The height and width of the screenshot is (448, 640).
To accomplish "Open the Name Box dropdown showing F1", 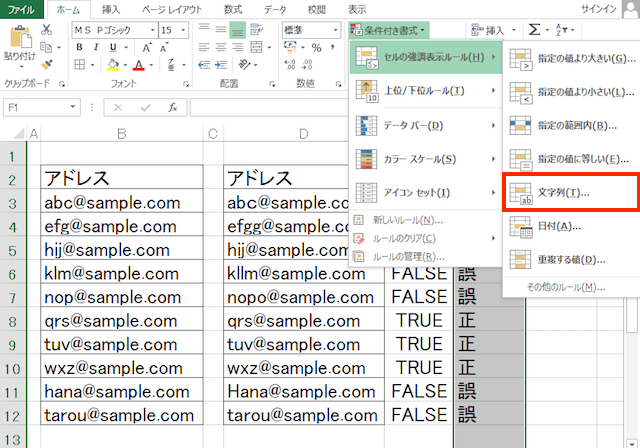I will [x=73, y=107].
